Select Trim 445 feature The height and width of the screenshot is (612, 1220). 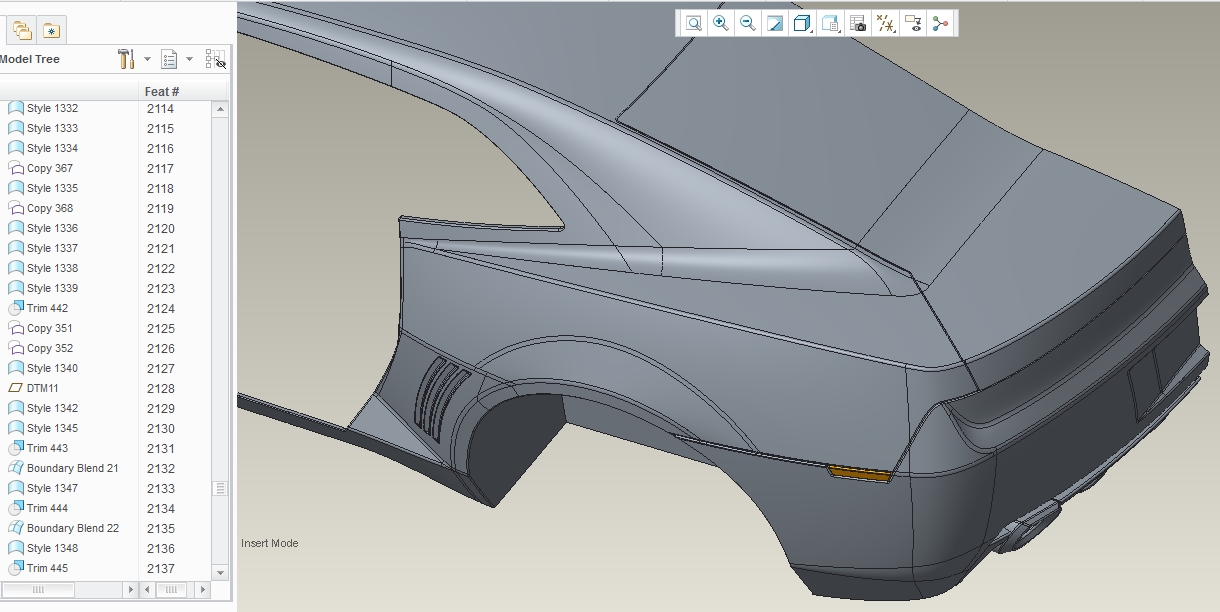[x=38, y=568]
